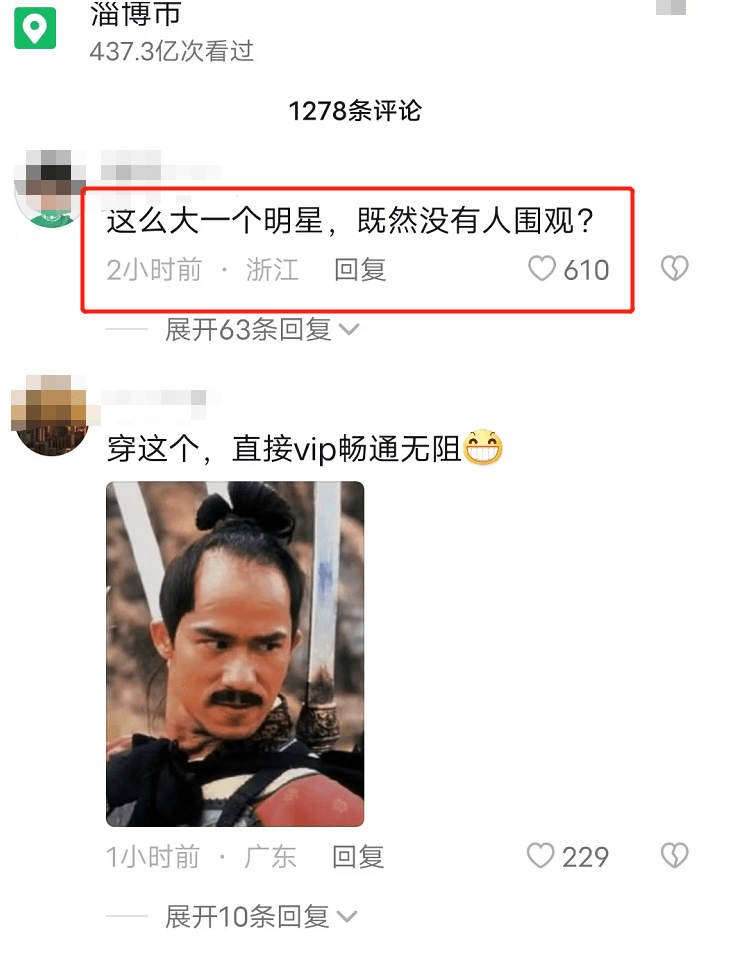Open the first commenter's blurred avatar
754x955 pixels.
coord(51,188)
